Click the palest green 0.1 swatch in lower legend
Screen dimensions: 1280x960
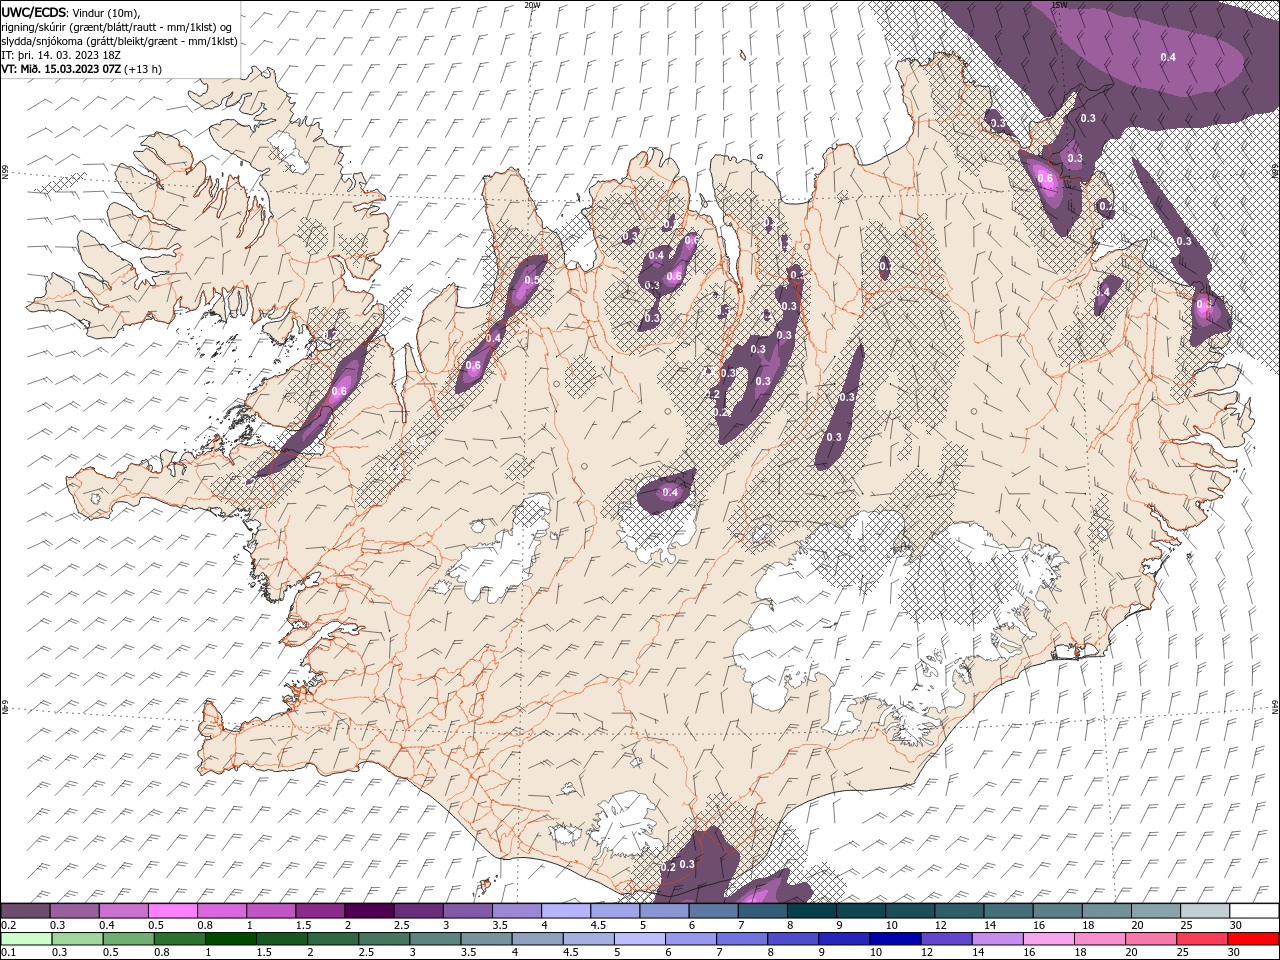[27, 939]
